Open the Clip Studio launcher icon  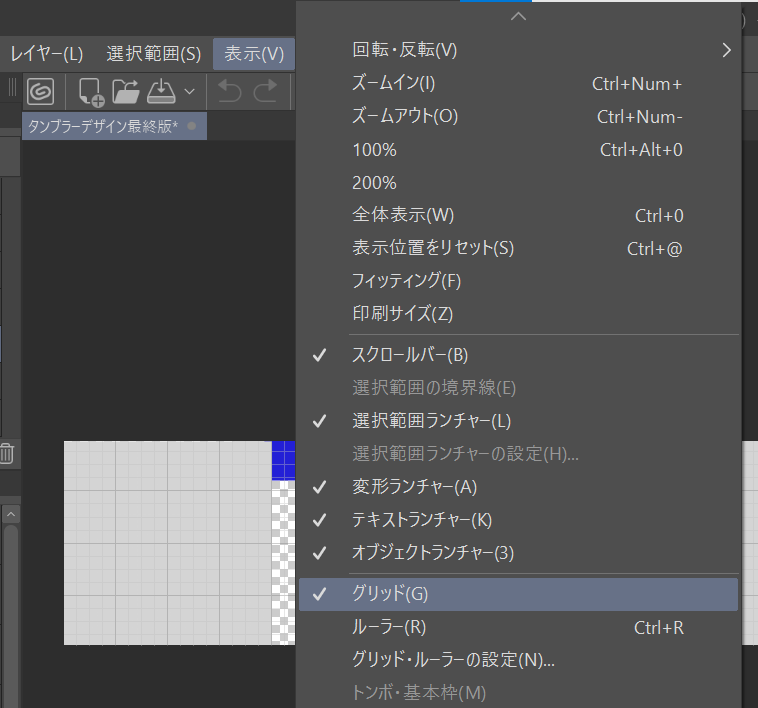[x=40, y=91]
